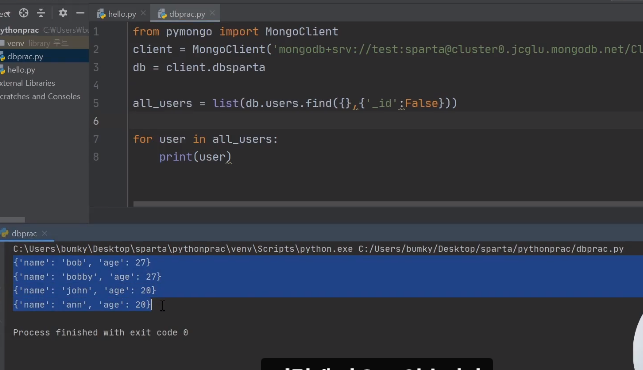Click the editor horizontal scrollbar

(388, 204)
